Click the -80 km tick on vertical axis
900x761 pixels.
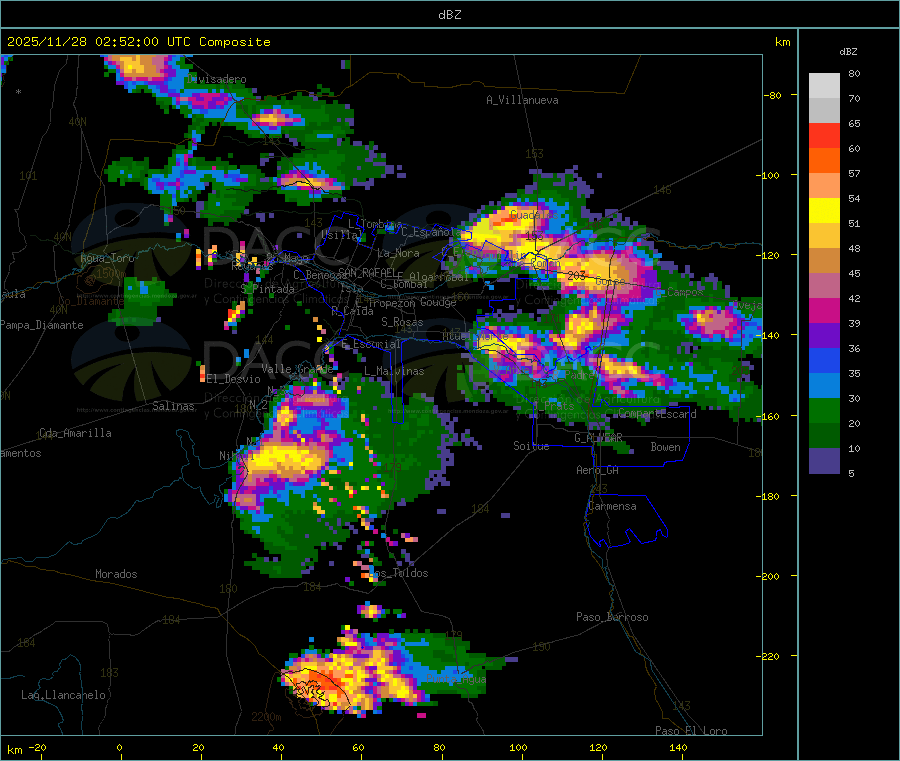[773, 95]
